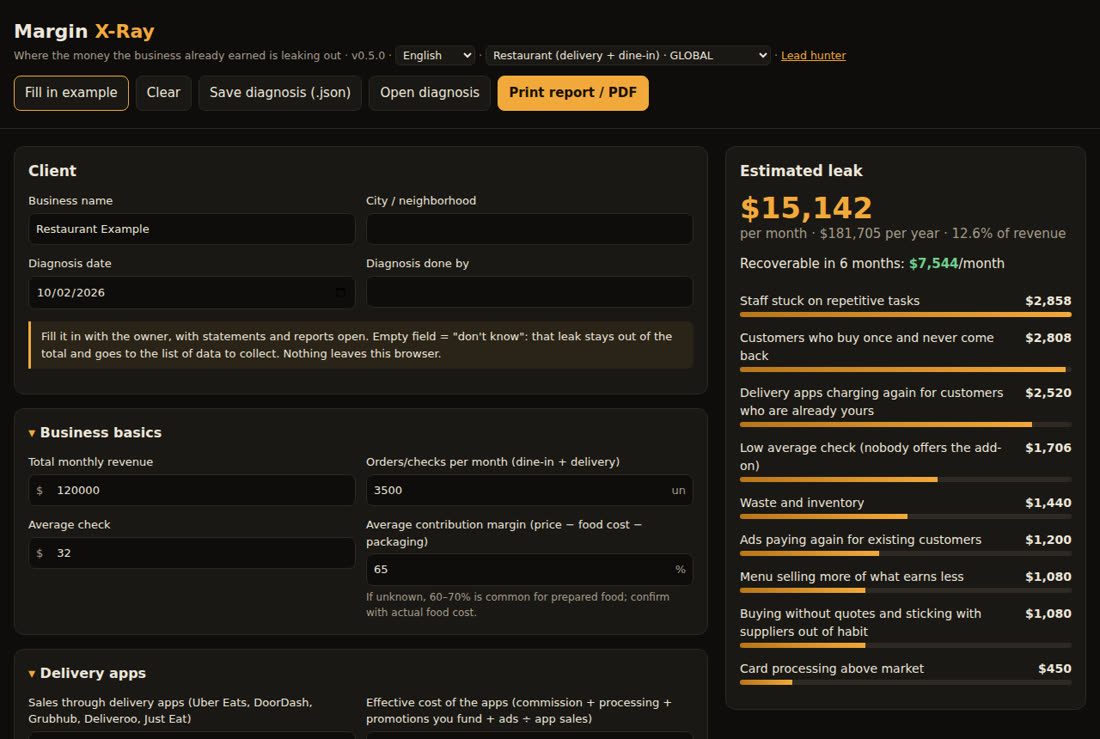The image size is (1100, 739).
Task: Click the Diagnosis done by field
Action: click(529, 292)
